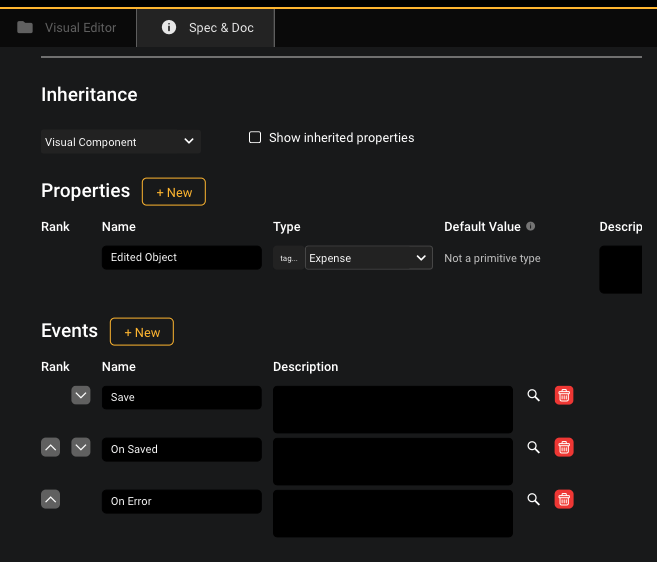Open the Expense type dropdown
The image size is (657, 562).
coord(369,258)
